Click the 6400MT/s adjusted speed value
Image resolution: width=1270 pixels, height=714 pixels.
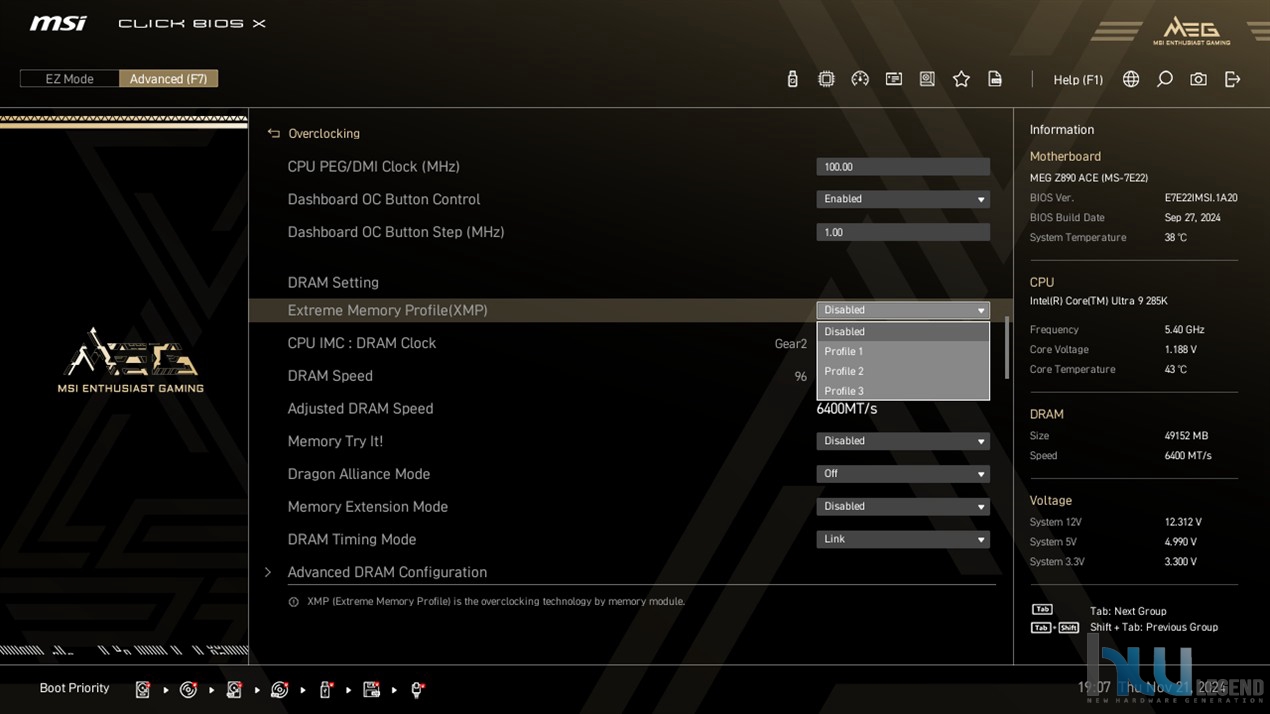(x=846, y=409)
